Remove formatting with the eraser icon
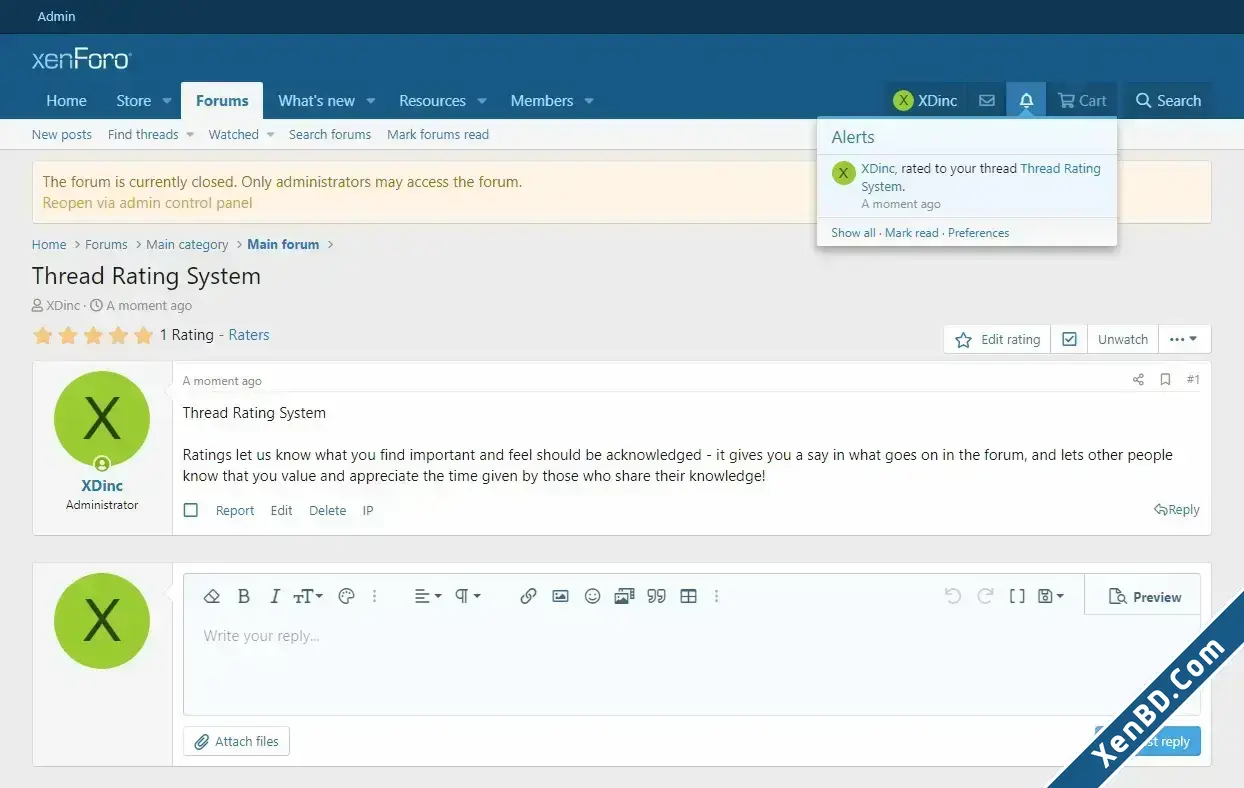Screen dimensions: 1244x788 point(211,596)
